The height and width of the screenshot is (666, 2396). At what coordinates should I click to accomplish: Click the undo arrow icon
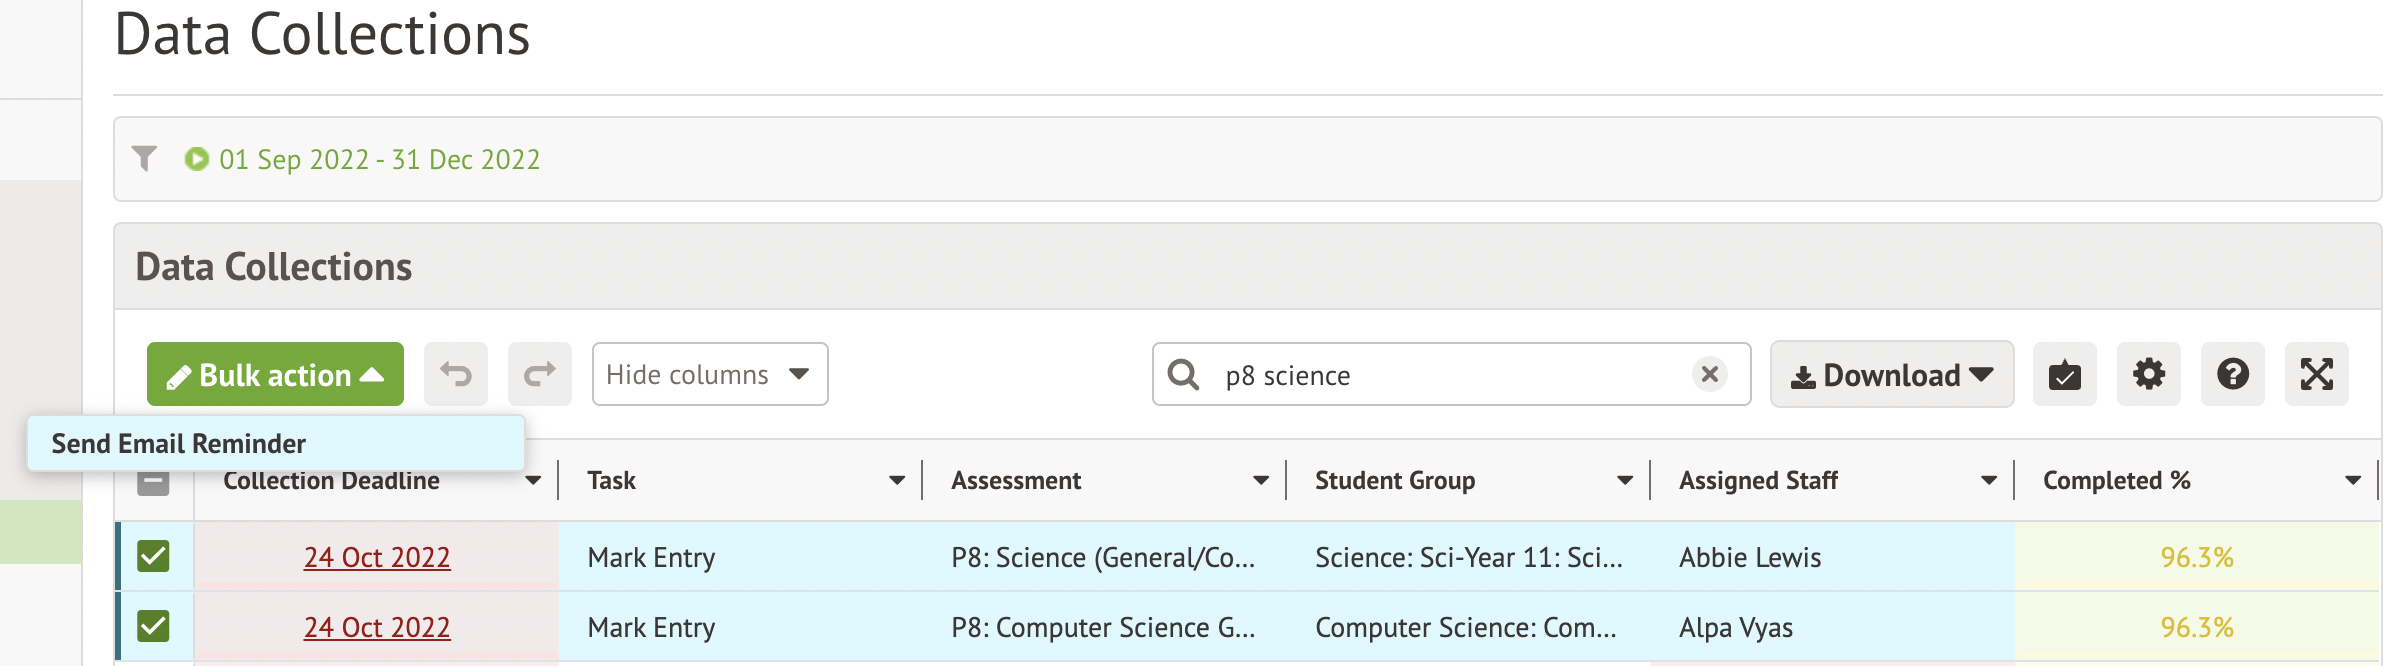tap(456, 375)
